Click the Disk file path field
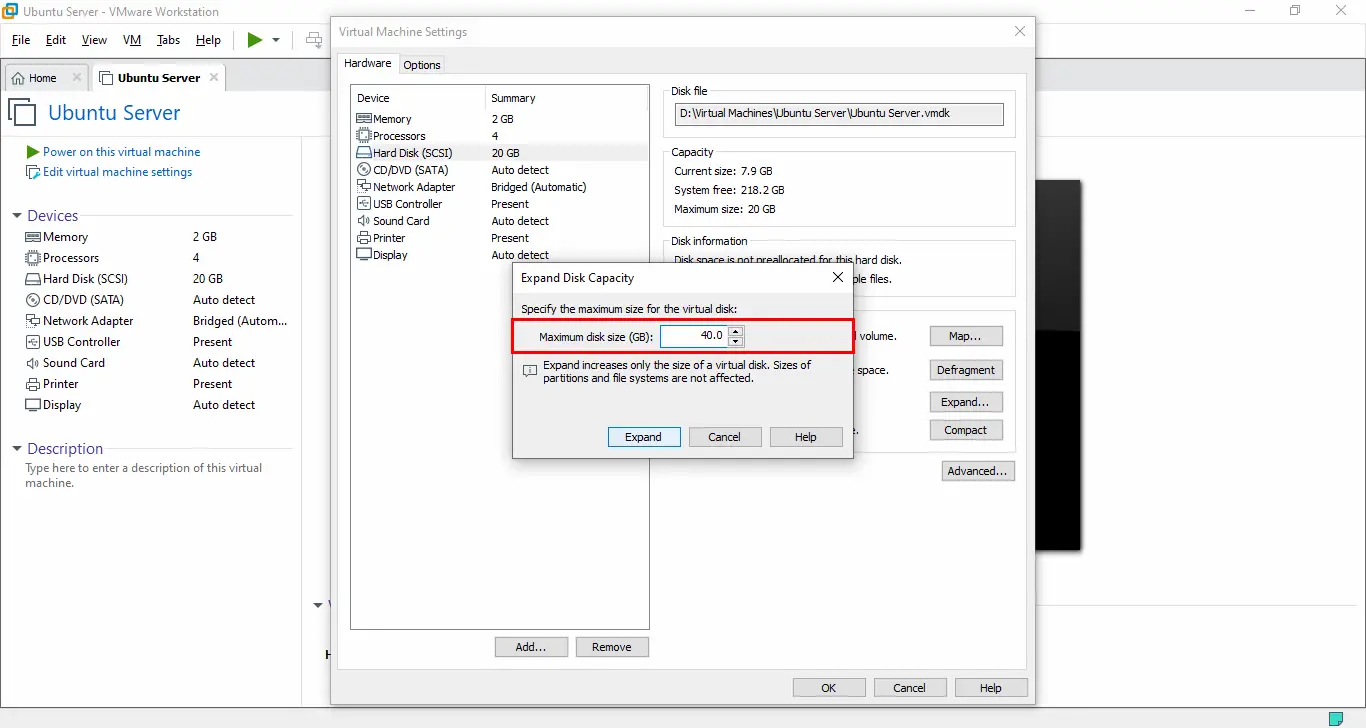This screenshot has height=728, width=1366. click(839, 114)
